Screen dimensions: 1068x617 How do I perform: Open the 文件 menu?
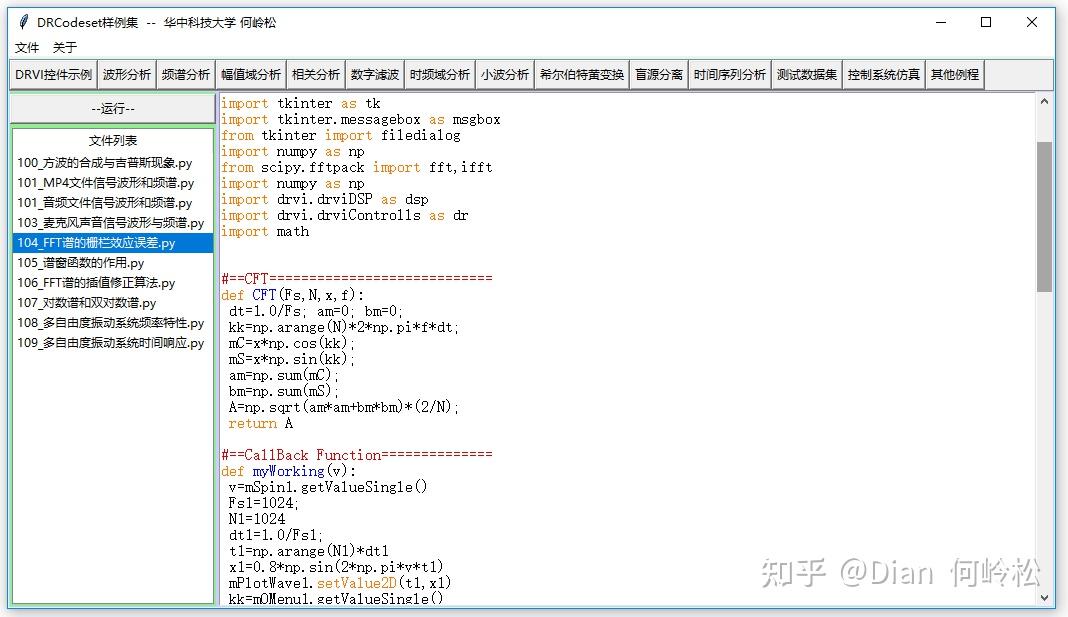tap(27, 47)
